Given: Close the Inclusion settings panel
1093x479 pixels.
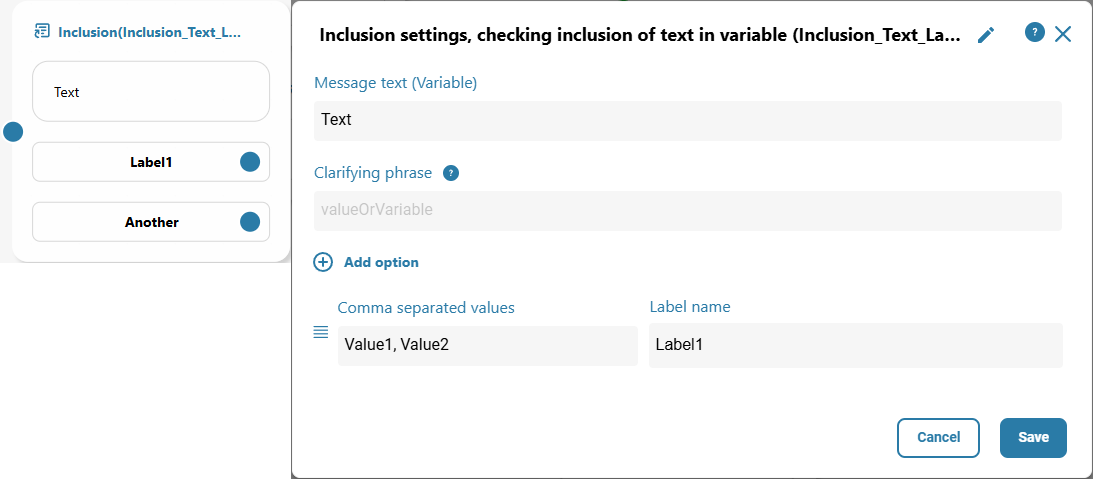Looking at the screenshot, I should click(1063, 34).
